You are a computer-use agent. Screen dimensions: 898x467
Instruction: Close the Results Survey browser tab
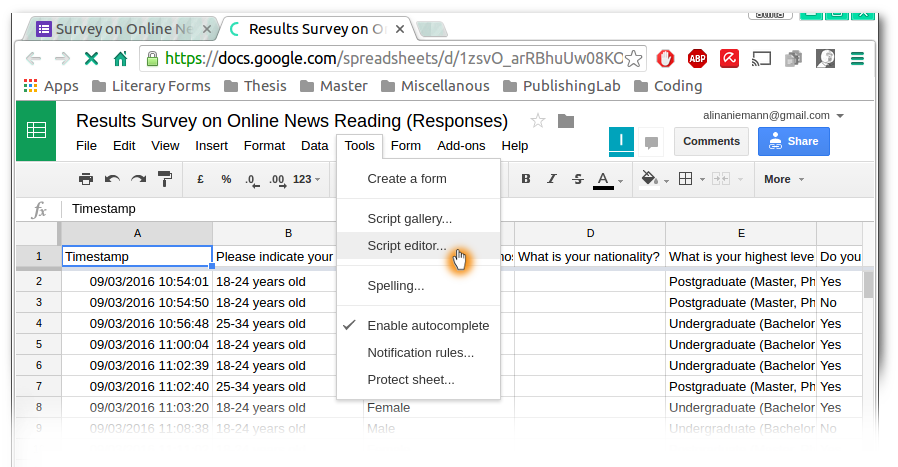tap(400, 29)
